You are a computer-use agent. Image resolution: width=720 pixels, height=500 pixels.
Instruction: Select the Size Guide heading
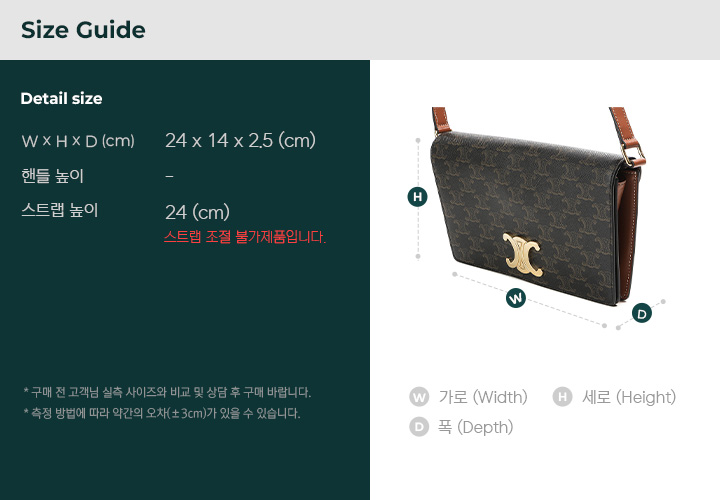point(83,30)
